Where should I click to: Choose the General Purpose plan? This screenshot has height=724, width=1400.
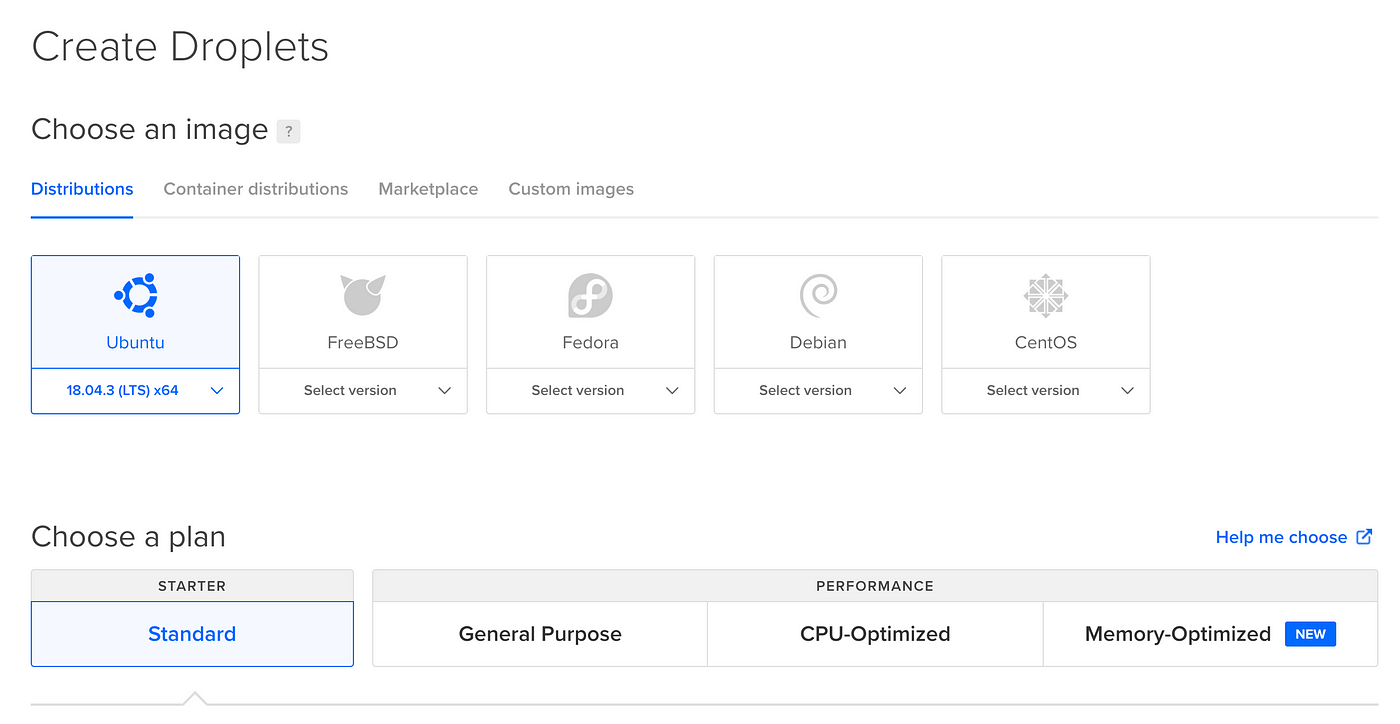[540, 634]
